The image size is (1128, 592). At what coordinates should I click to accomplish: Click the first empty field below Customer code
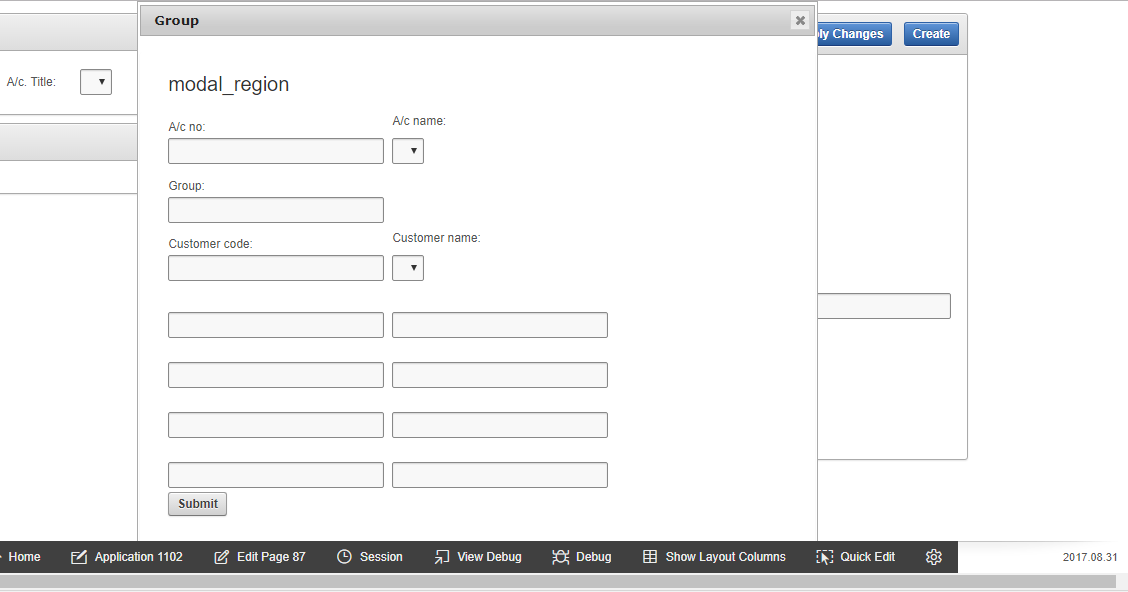click(x=275, y=324)
